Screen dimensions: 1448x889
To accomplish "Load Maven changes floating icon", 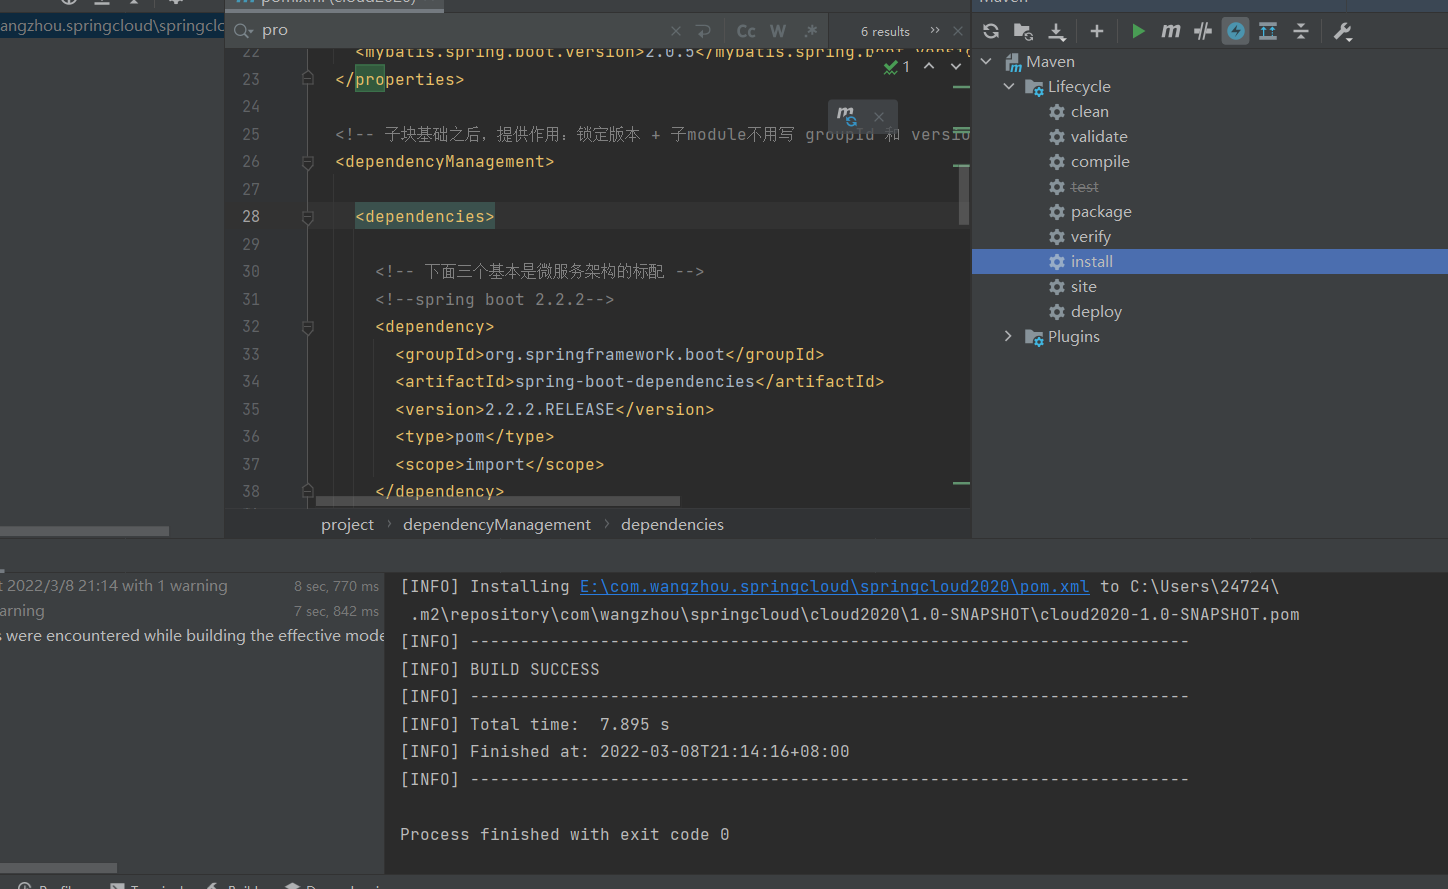I will pos(846,116).
